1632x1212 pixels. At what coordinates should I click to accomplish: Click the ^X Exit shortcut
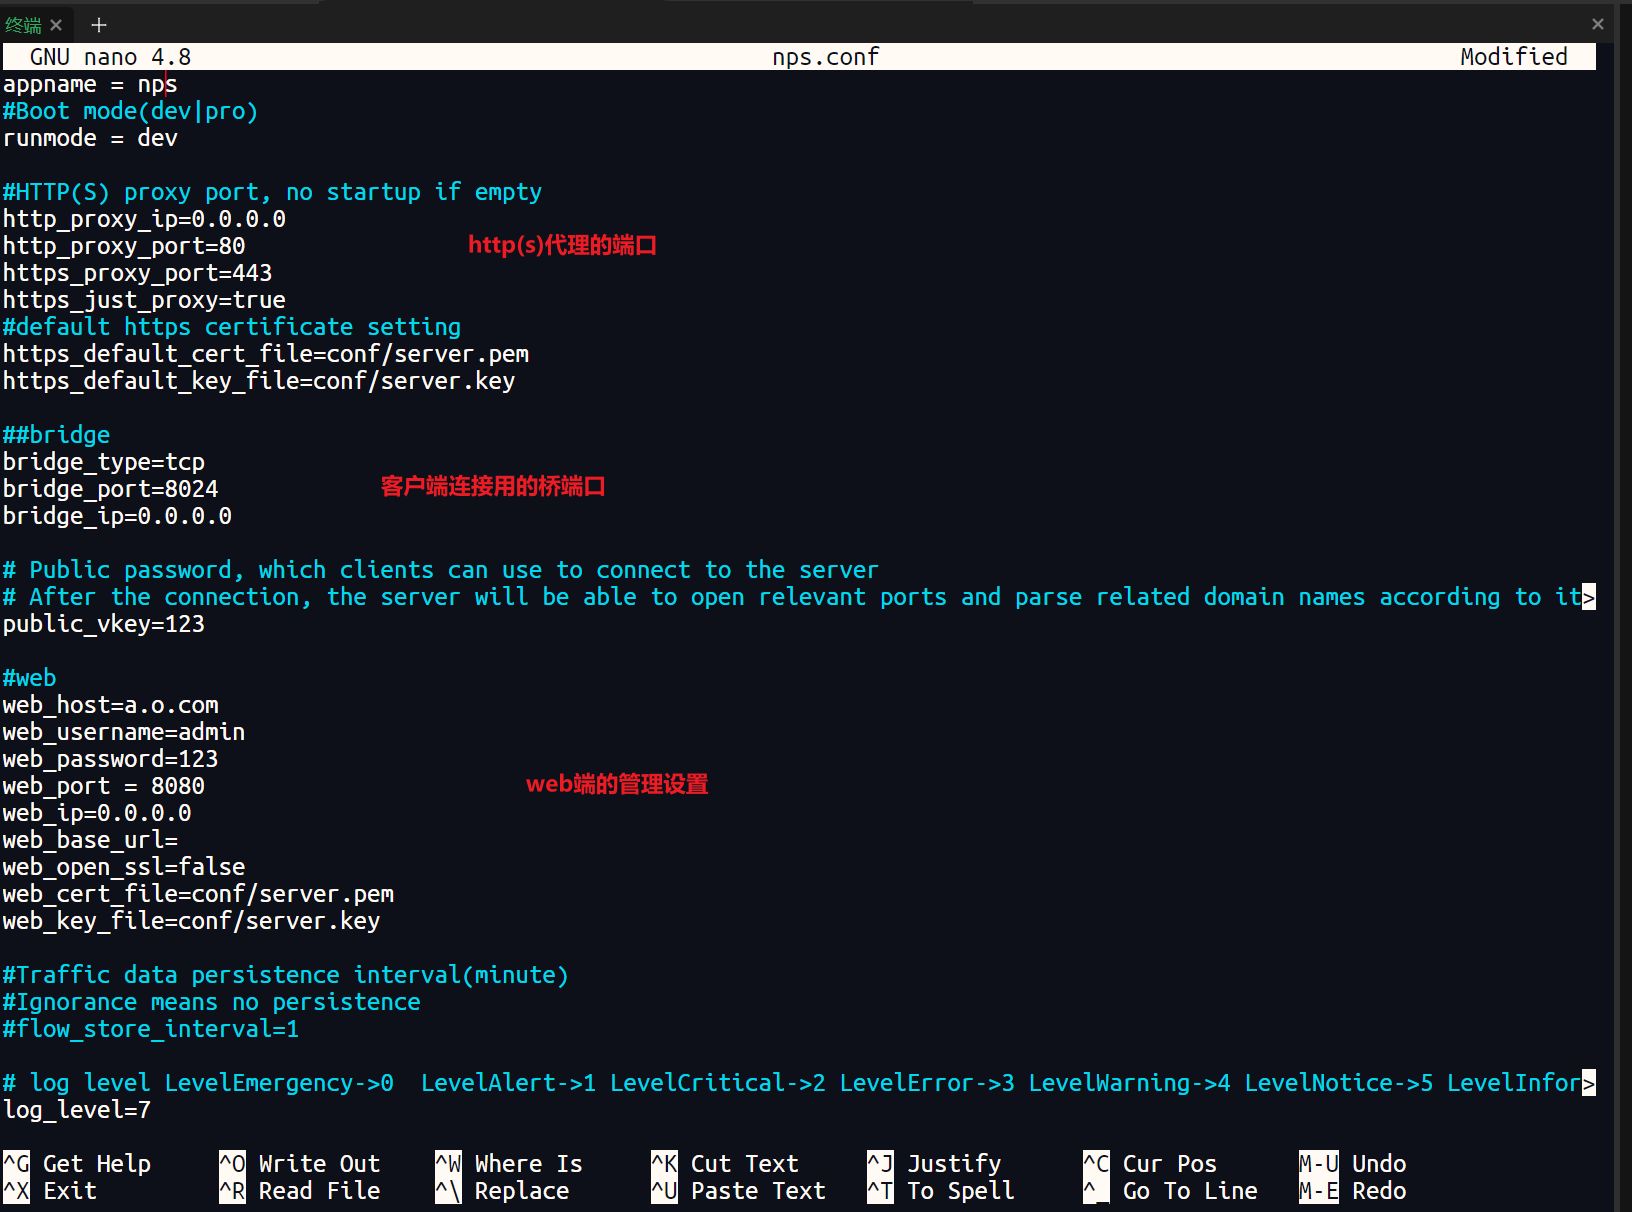[50, 1191]
